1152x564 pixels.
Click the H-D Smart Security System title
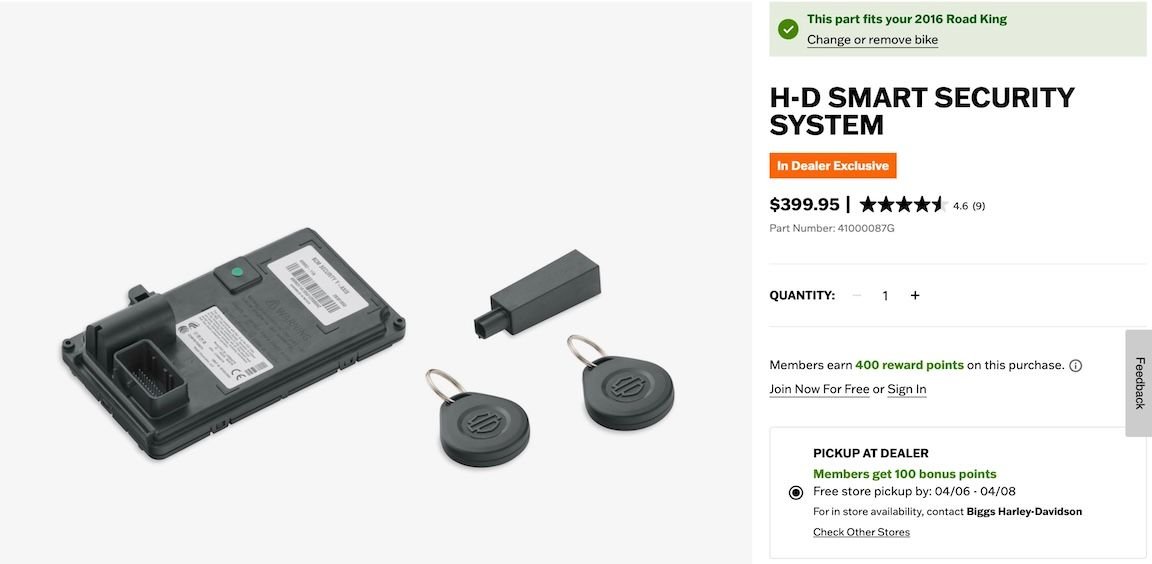point(922,111)
